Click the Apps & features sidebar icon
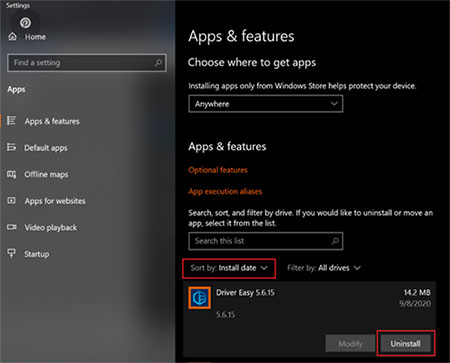This screenshot has width=450, height=363. (12, 121)
